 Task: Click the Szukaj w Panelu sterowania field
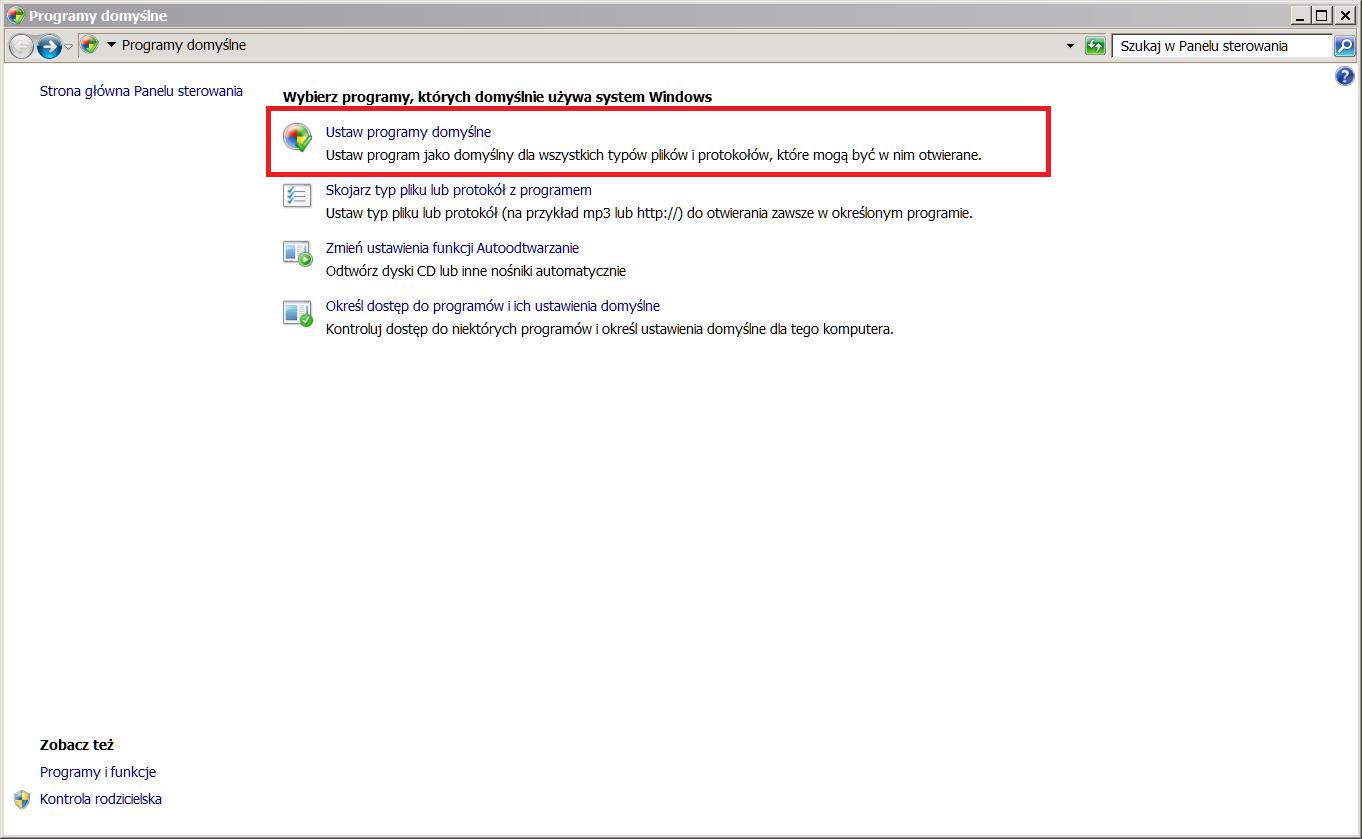(x=1220, y=46)
